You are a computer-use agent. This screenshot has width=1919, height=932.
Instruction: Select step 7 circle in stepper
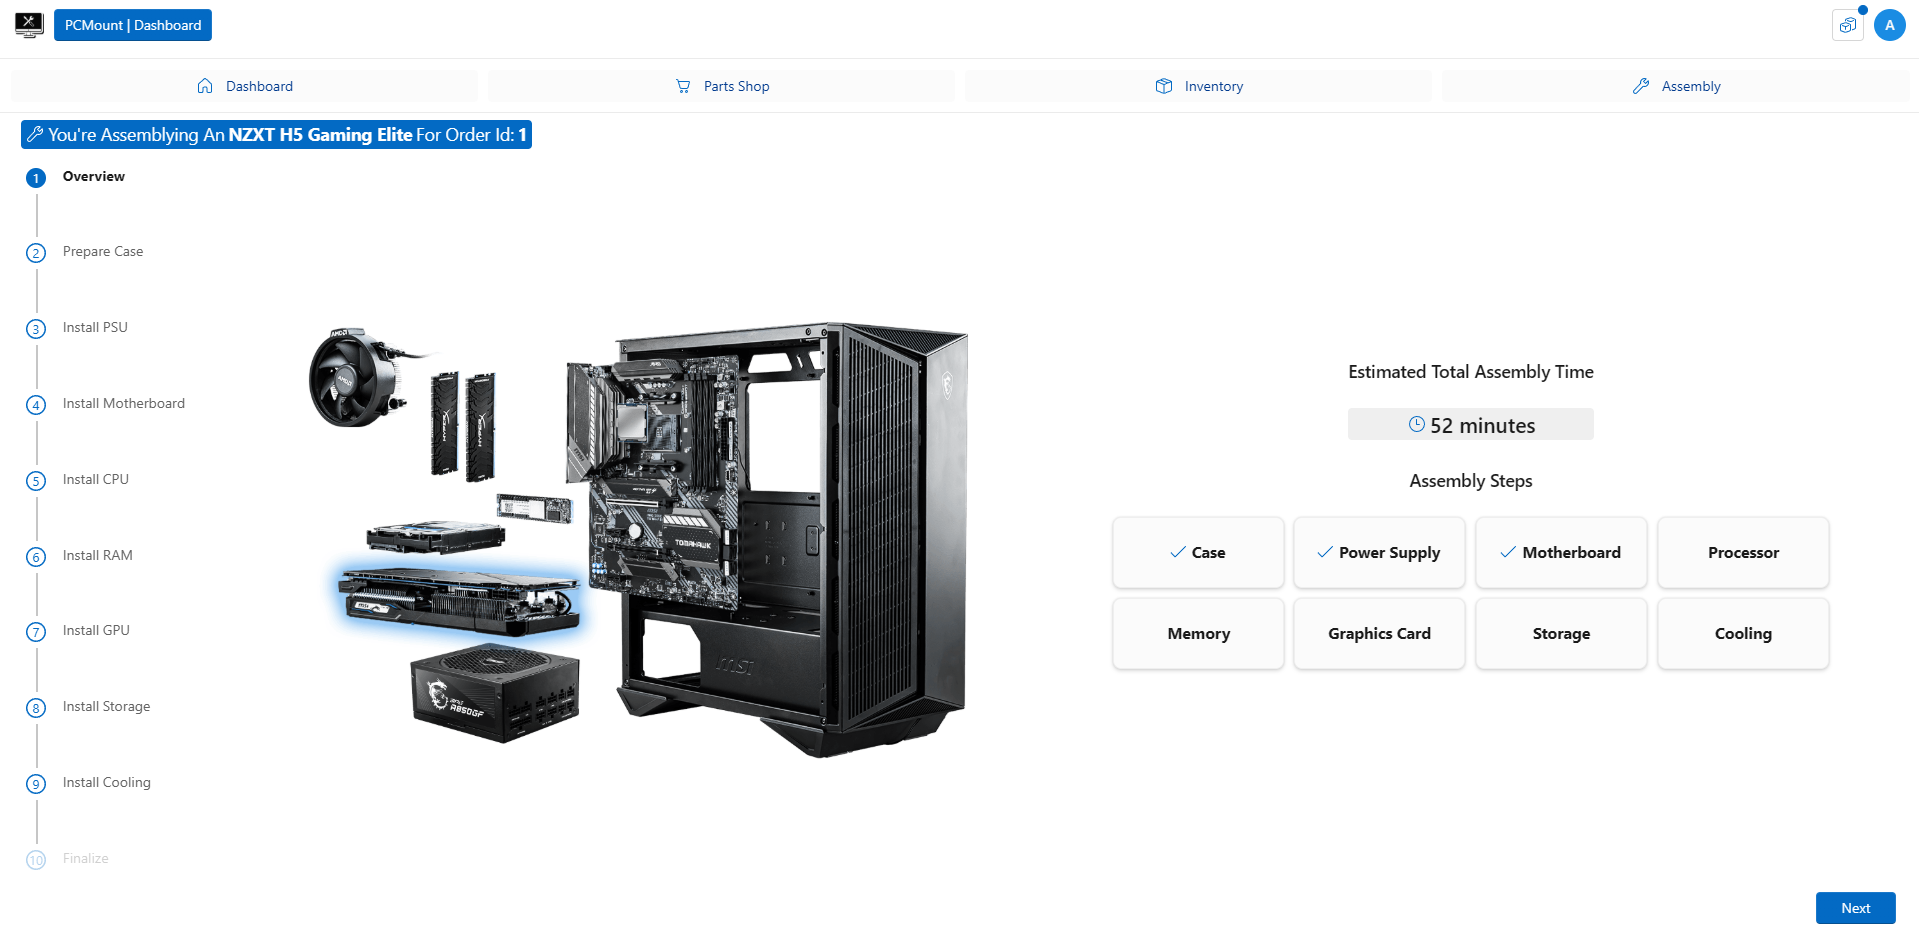(36, 632)
